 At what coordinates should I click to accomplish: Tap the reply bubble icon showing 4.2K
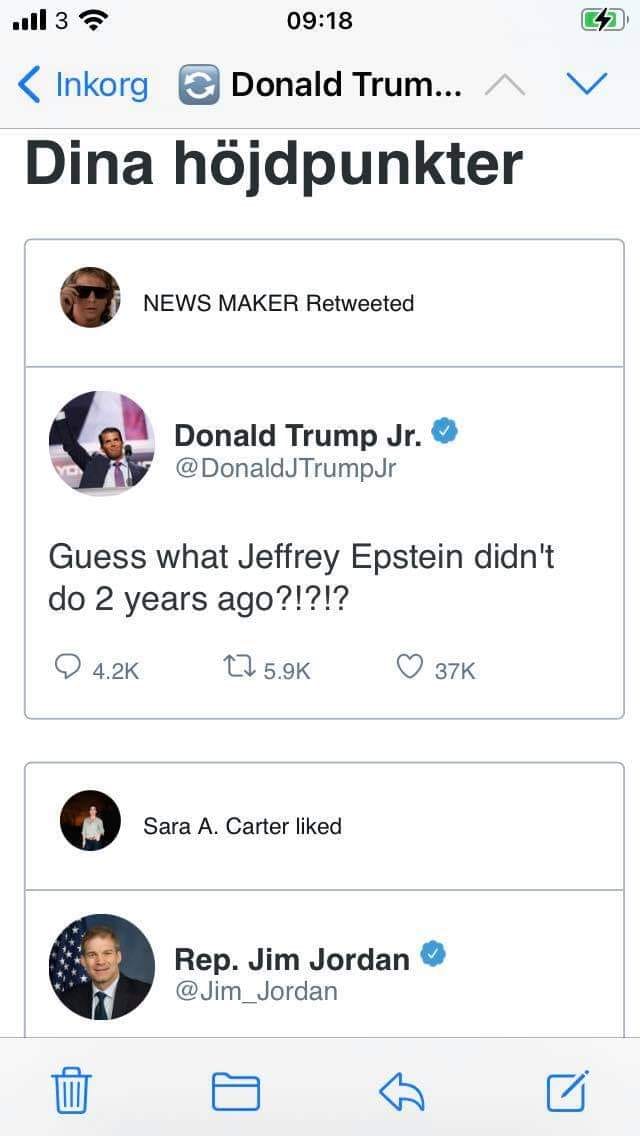click(x=68, y=668)
